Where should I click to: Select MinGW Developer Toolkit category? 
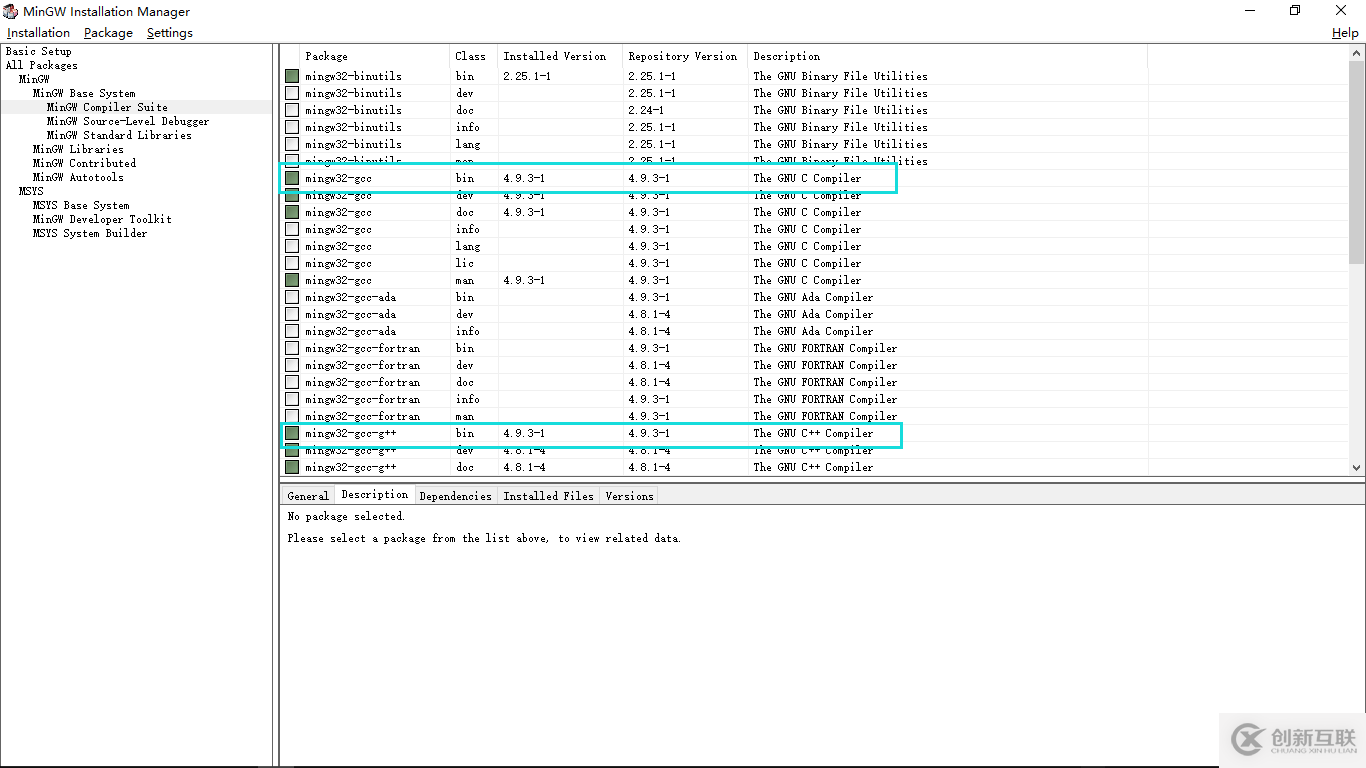click(102, 219)
